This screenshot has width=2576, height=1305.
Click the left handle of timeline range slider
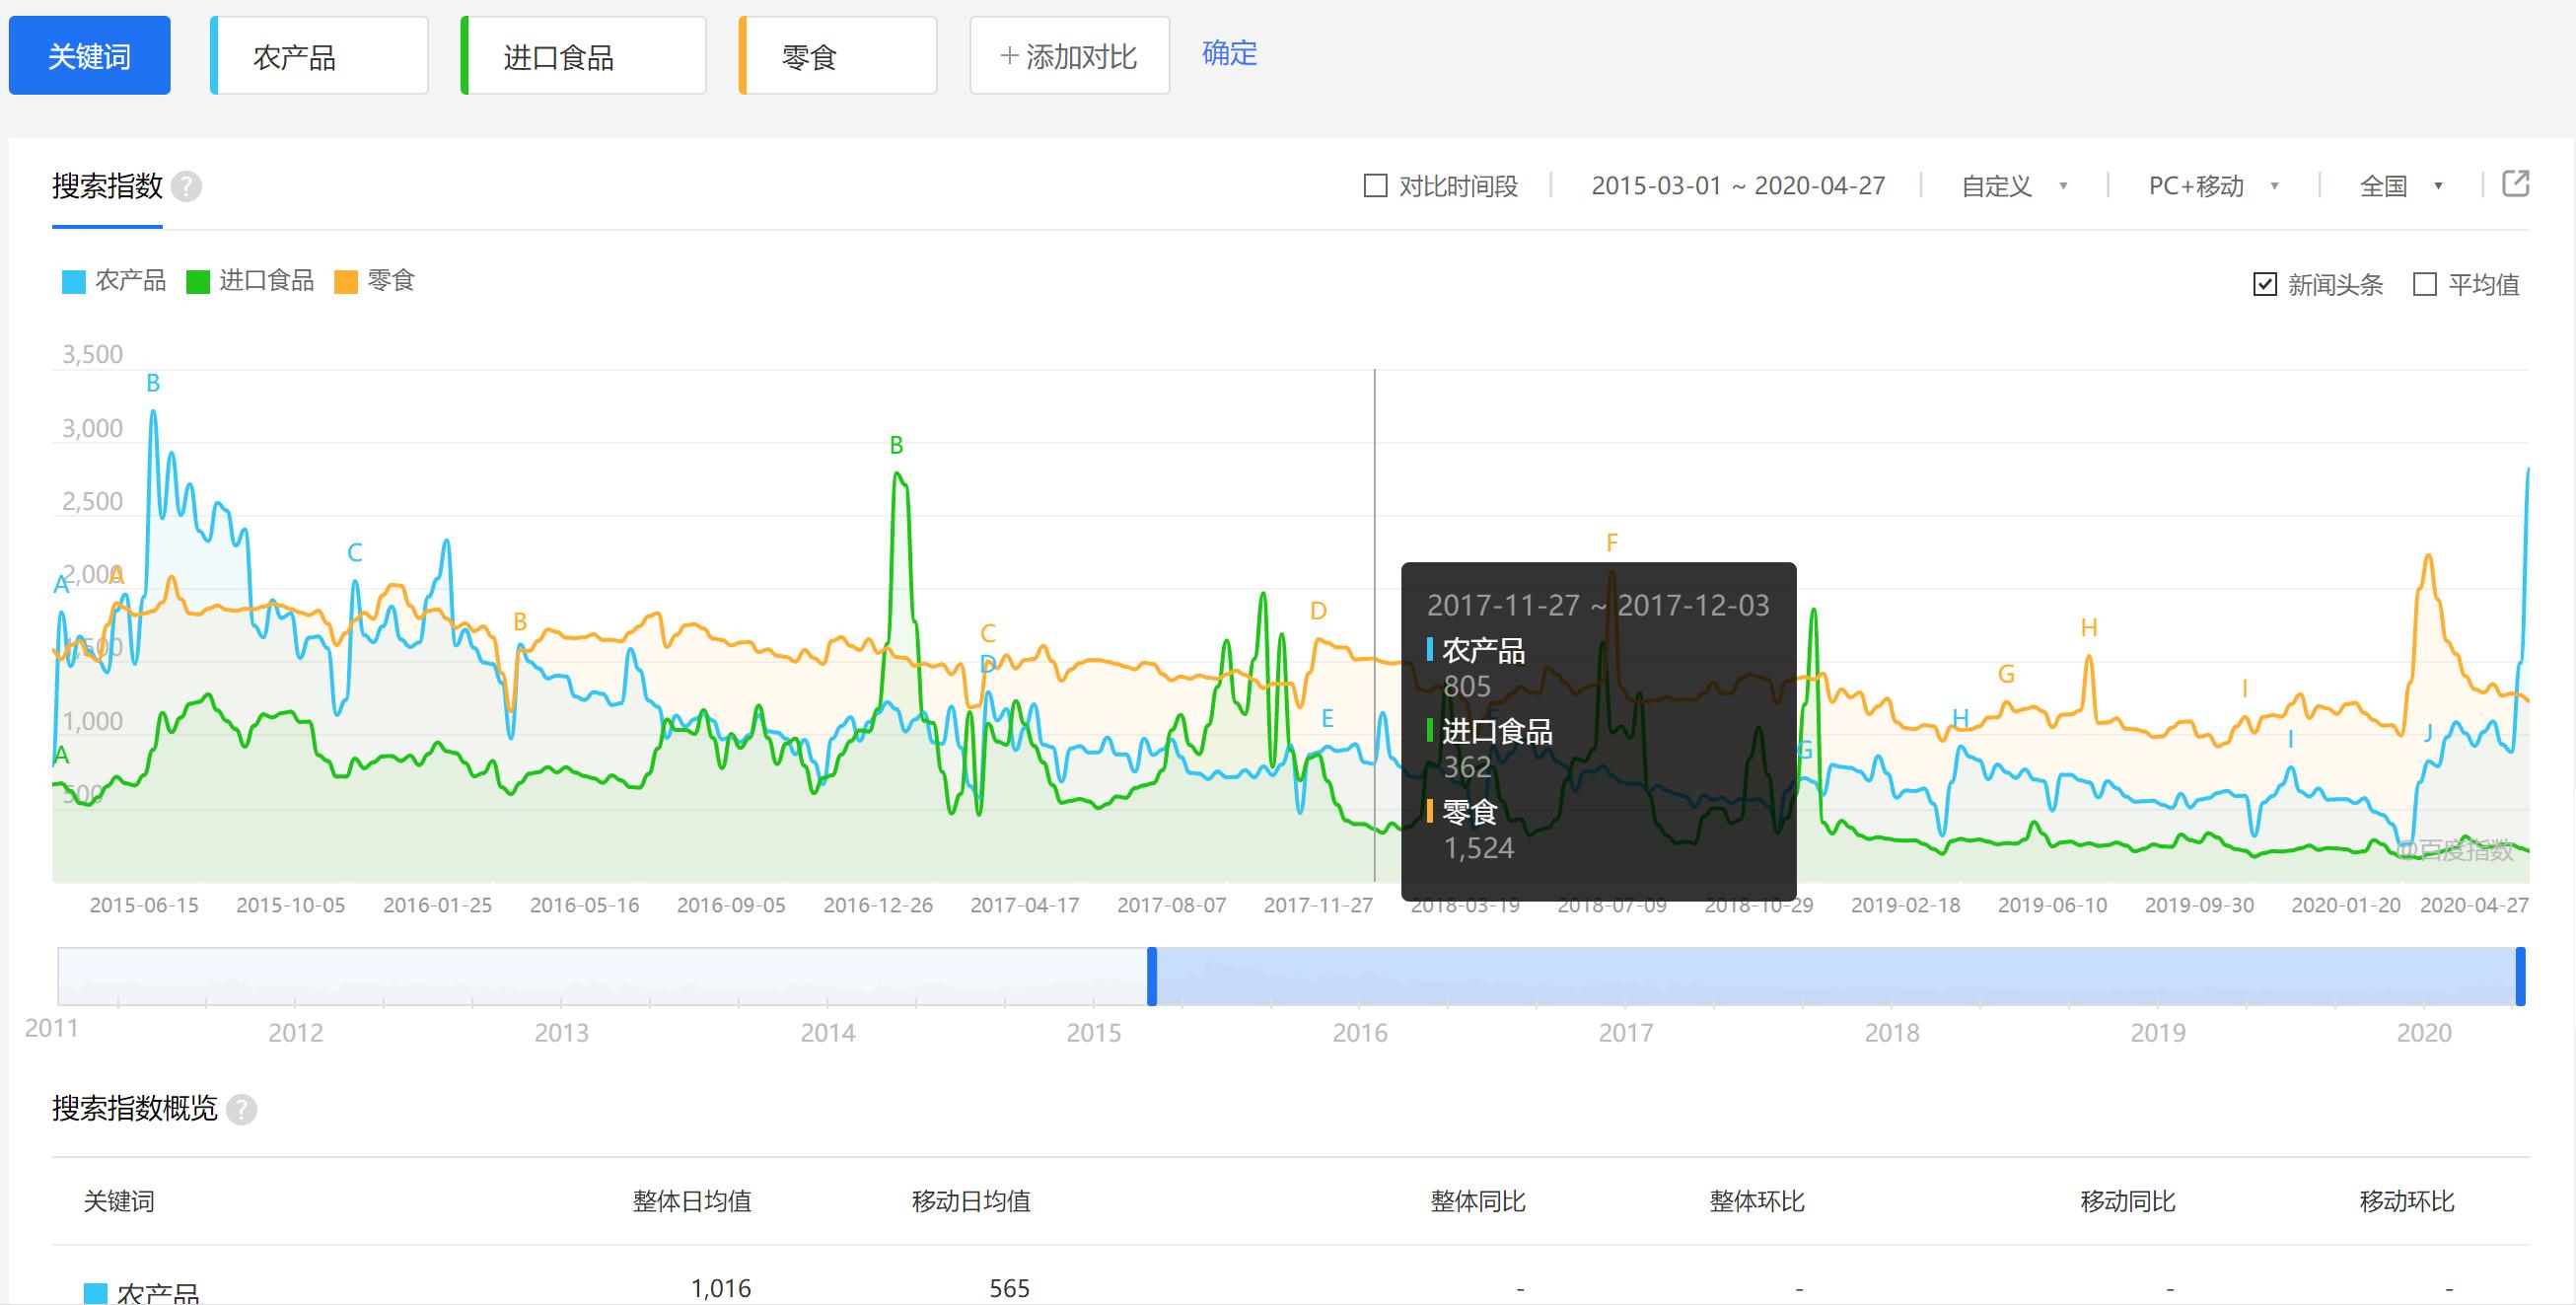(1152, 976)
